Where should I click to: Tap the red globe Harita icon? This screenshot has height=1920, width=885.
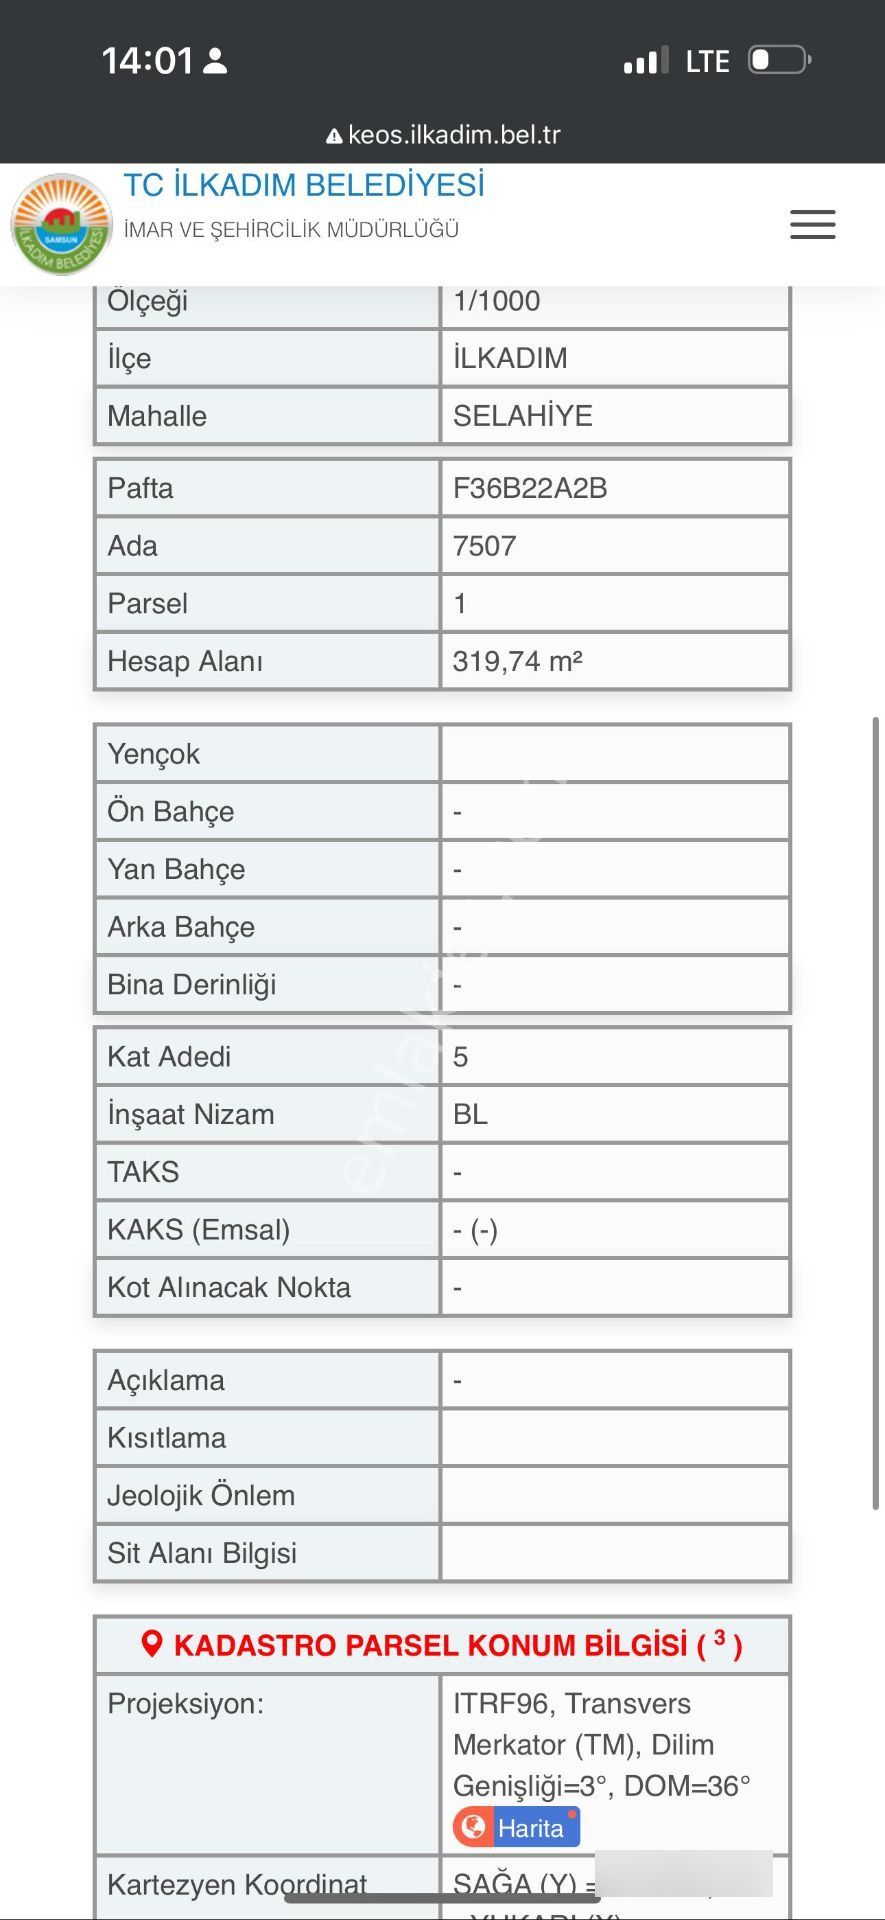474,1827
